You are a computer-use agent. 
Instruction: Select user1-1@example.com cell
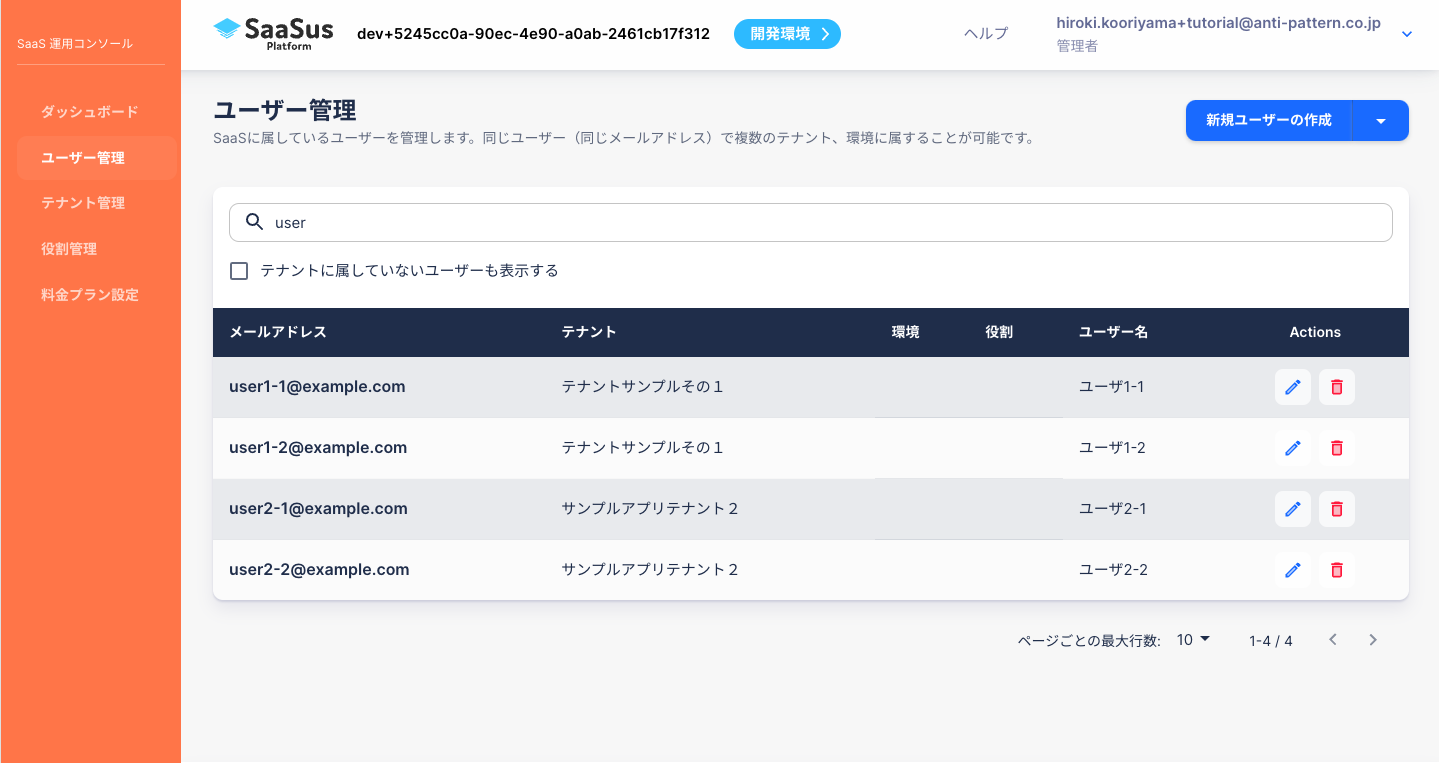[x=317, y=387]
